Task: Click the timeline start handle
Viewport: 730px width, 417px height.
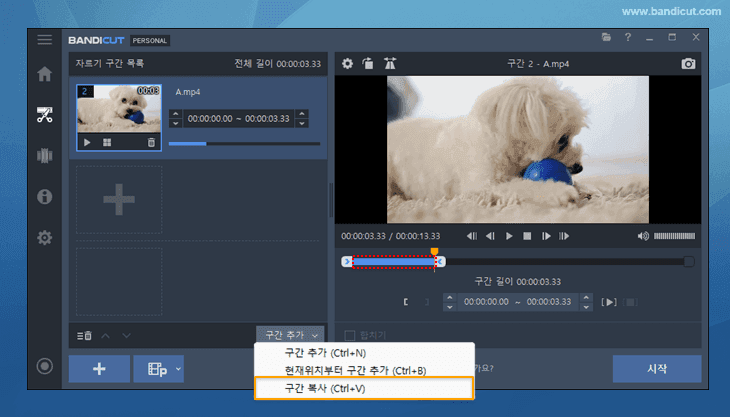Action: [347, 262]
